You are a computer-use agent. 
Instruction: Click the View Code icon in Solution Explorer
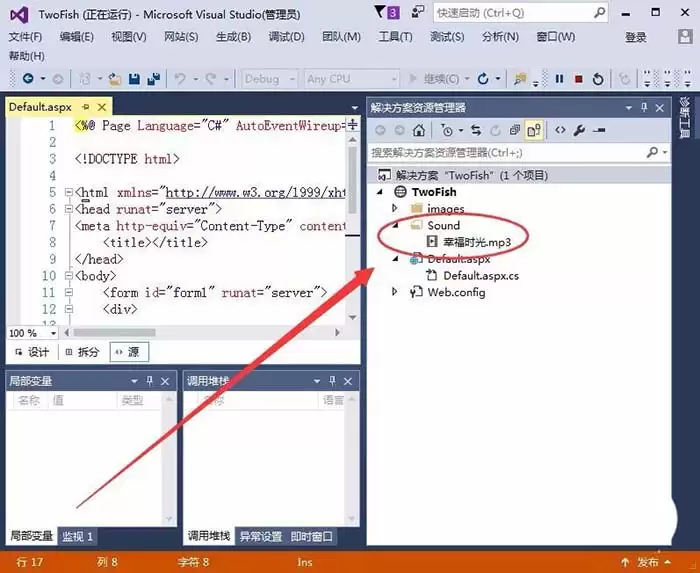[560, 130]
